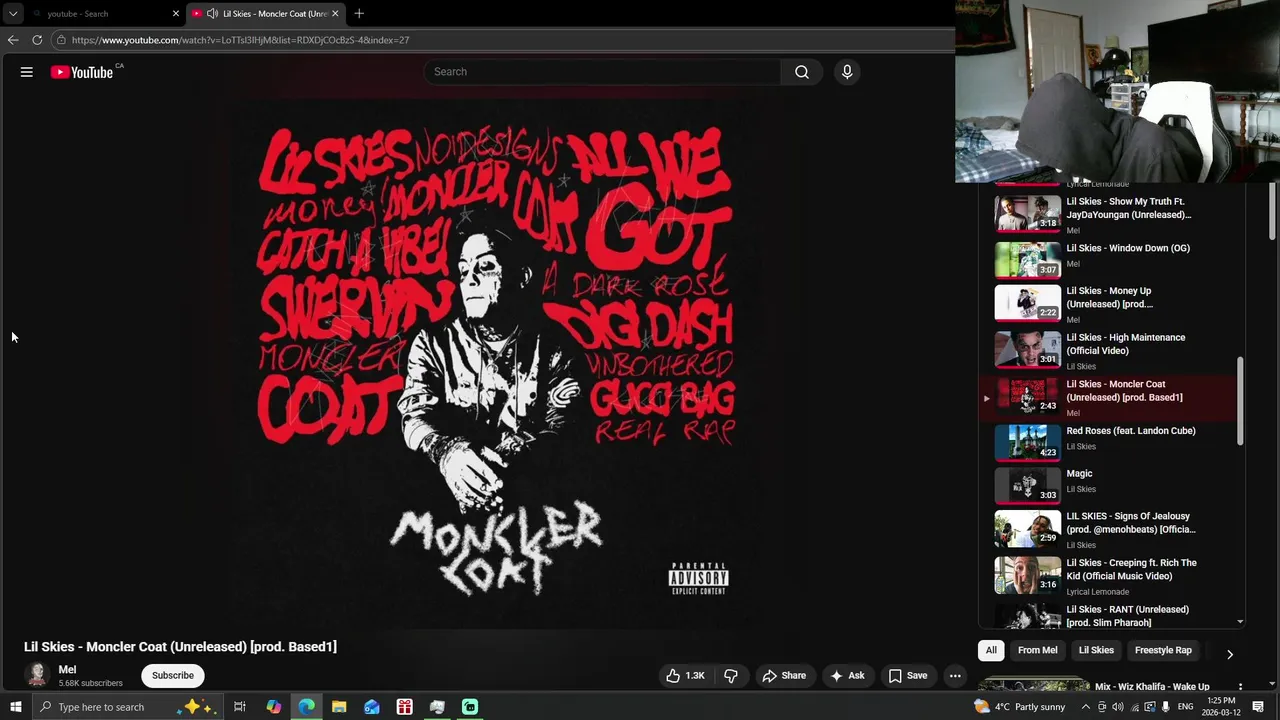Screen dimensions: 1280x720
Task: Play 'Creeping ft. Rich The Kid'
Action: click(x=1110, y=577)
